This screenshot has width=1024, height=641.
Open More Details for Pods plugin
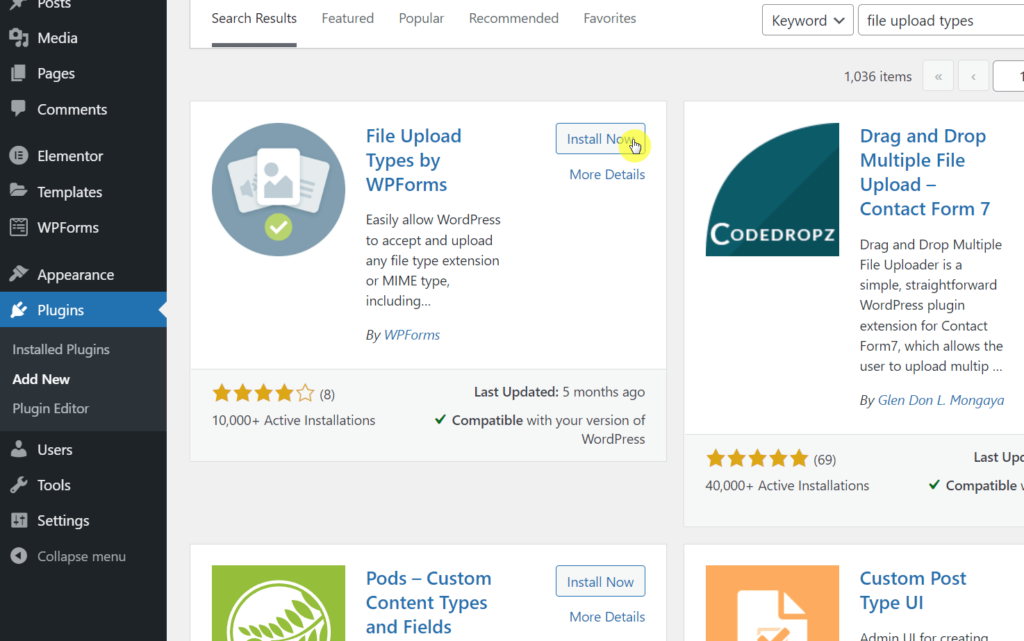(x=607, y=616)
